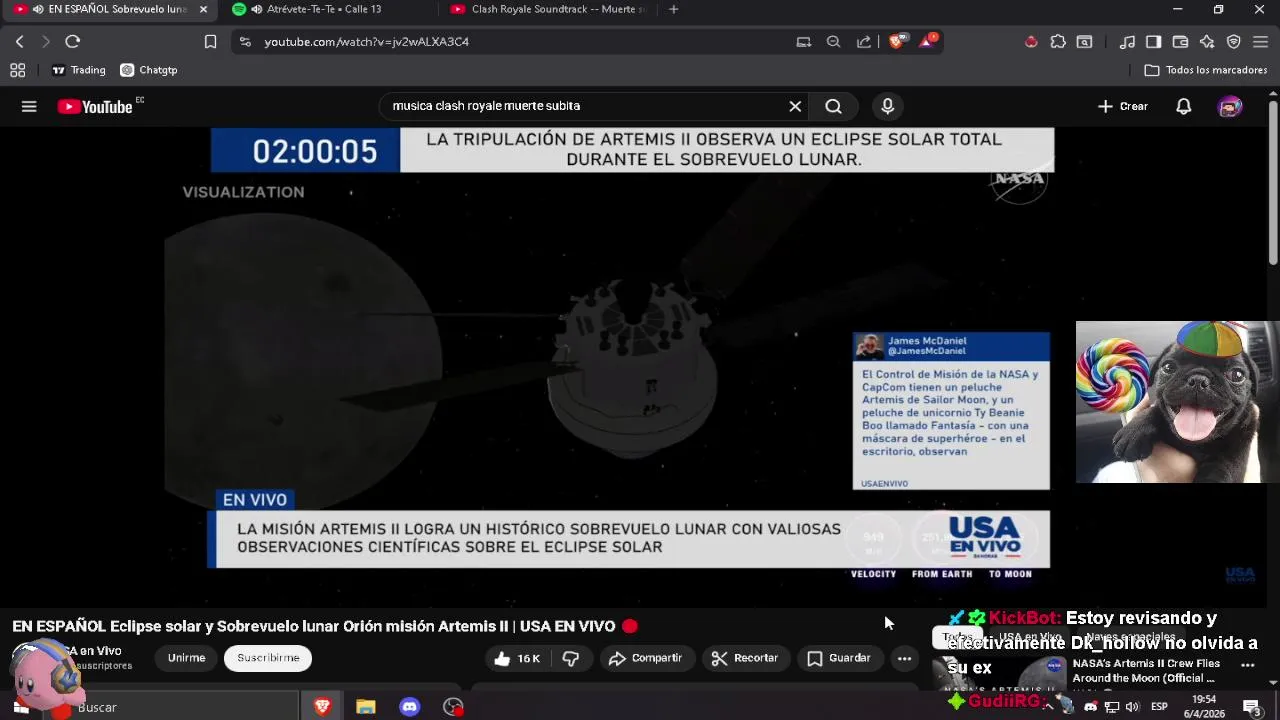The image size is (1280, 720).
Task: Mute audio on the Calle 13 tab
Action: [257, 9]
